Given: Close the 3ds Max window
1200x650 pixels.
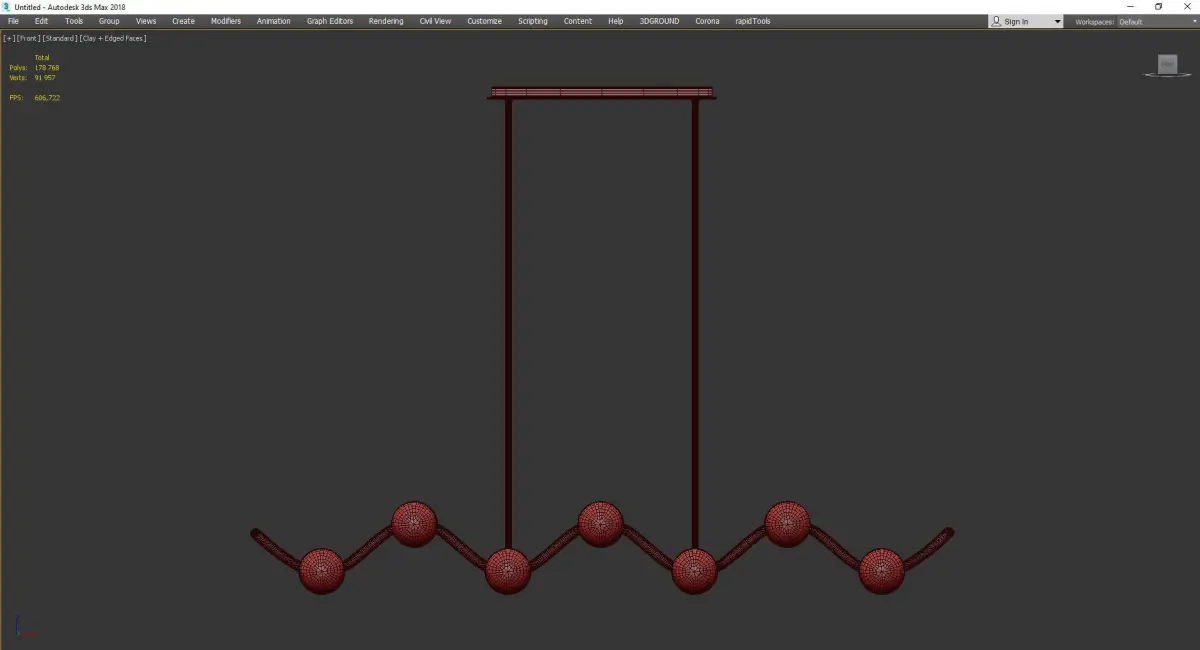Looking at the screenshot, I should point(1186,7).
